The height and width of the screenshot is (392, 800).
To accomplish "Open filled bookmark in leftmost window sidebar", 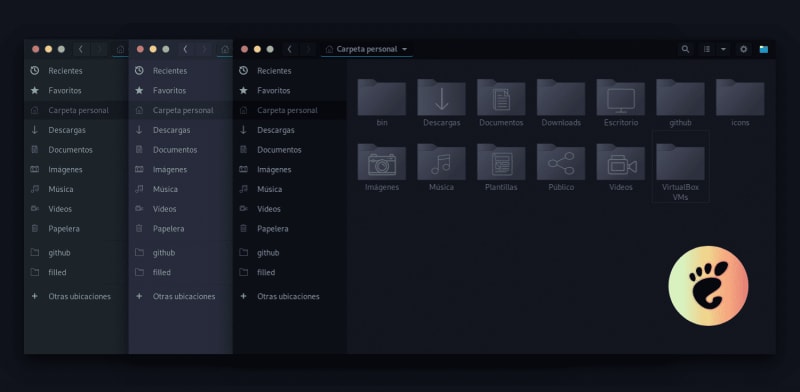I will tap(76, 273).
